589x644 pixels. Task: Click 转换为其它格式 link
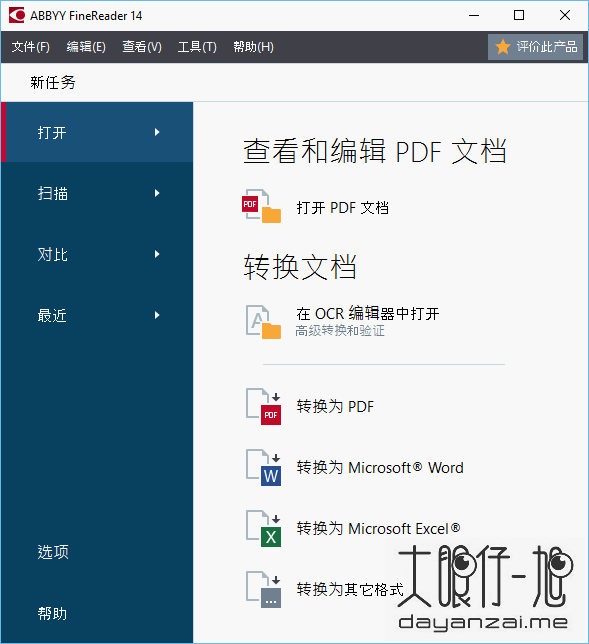pyautogui.click(x=350, y=589)
